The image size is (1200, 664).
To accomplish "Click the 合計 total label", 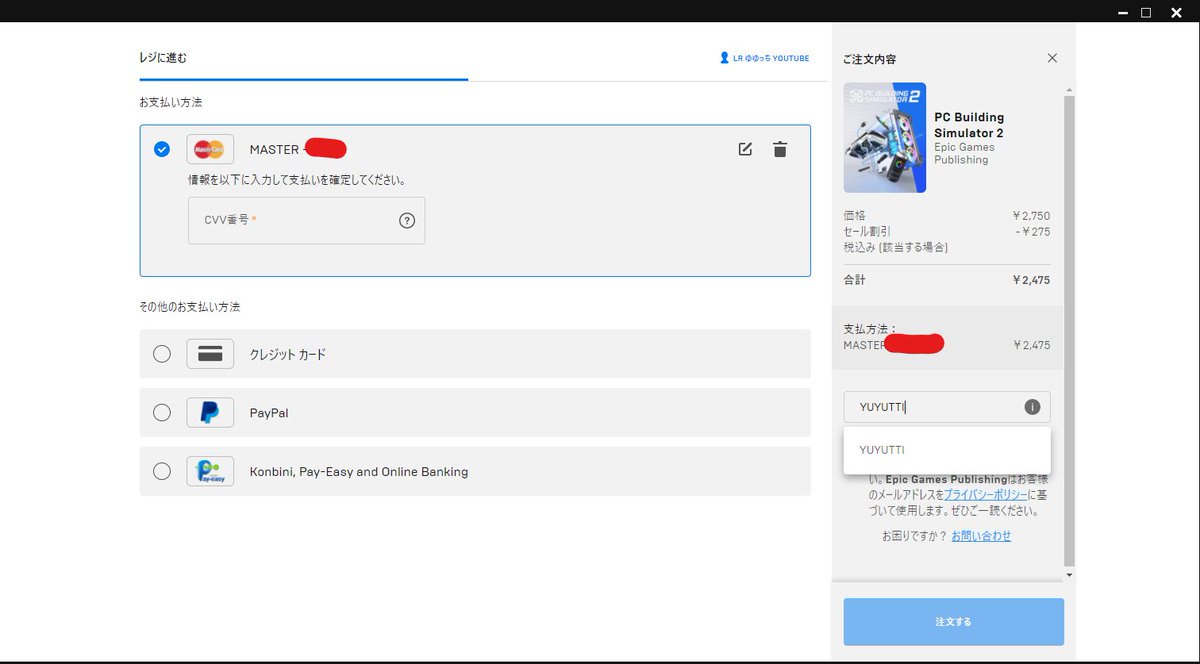I will (855, 280).
